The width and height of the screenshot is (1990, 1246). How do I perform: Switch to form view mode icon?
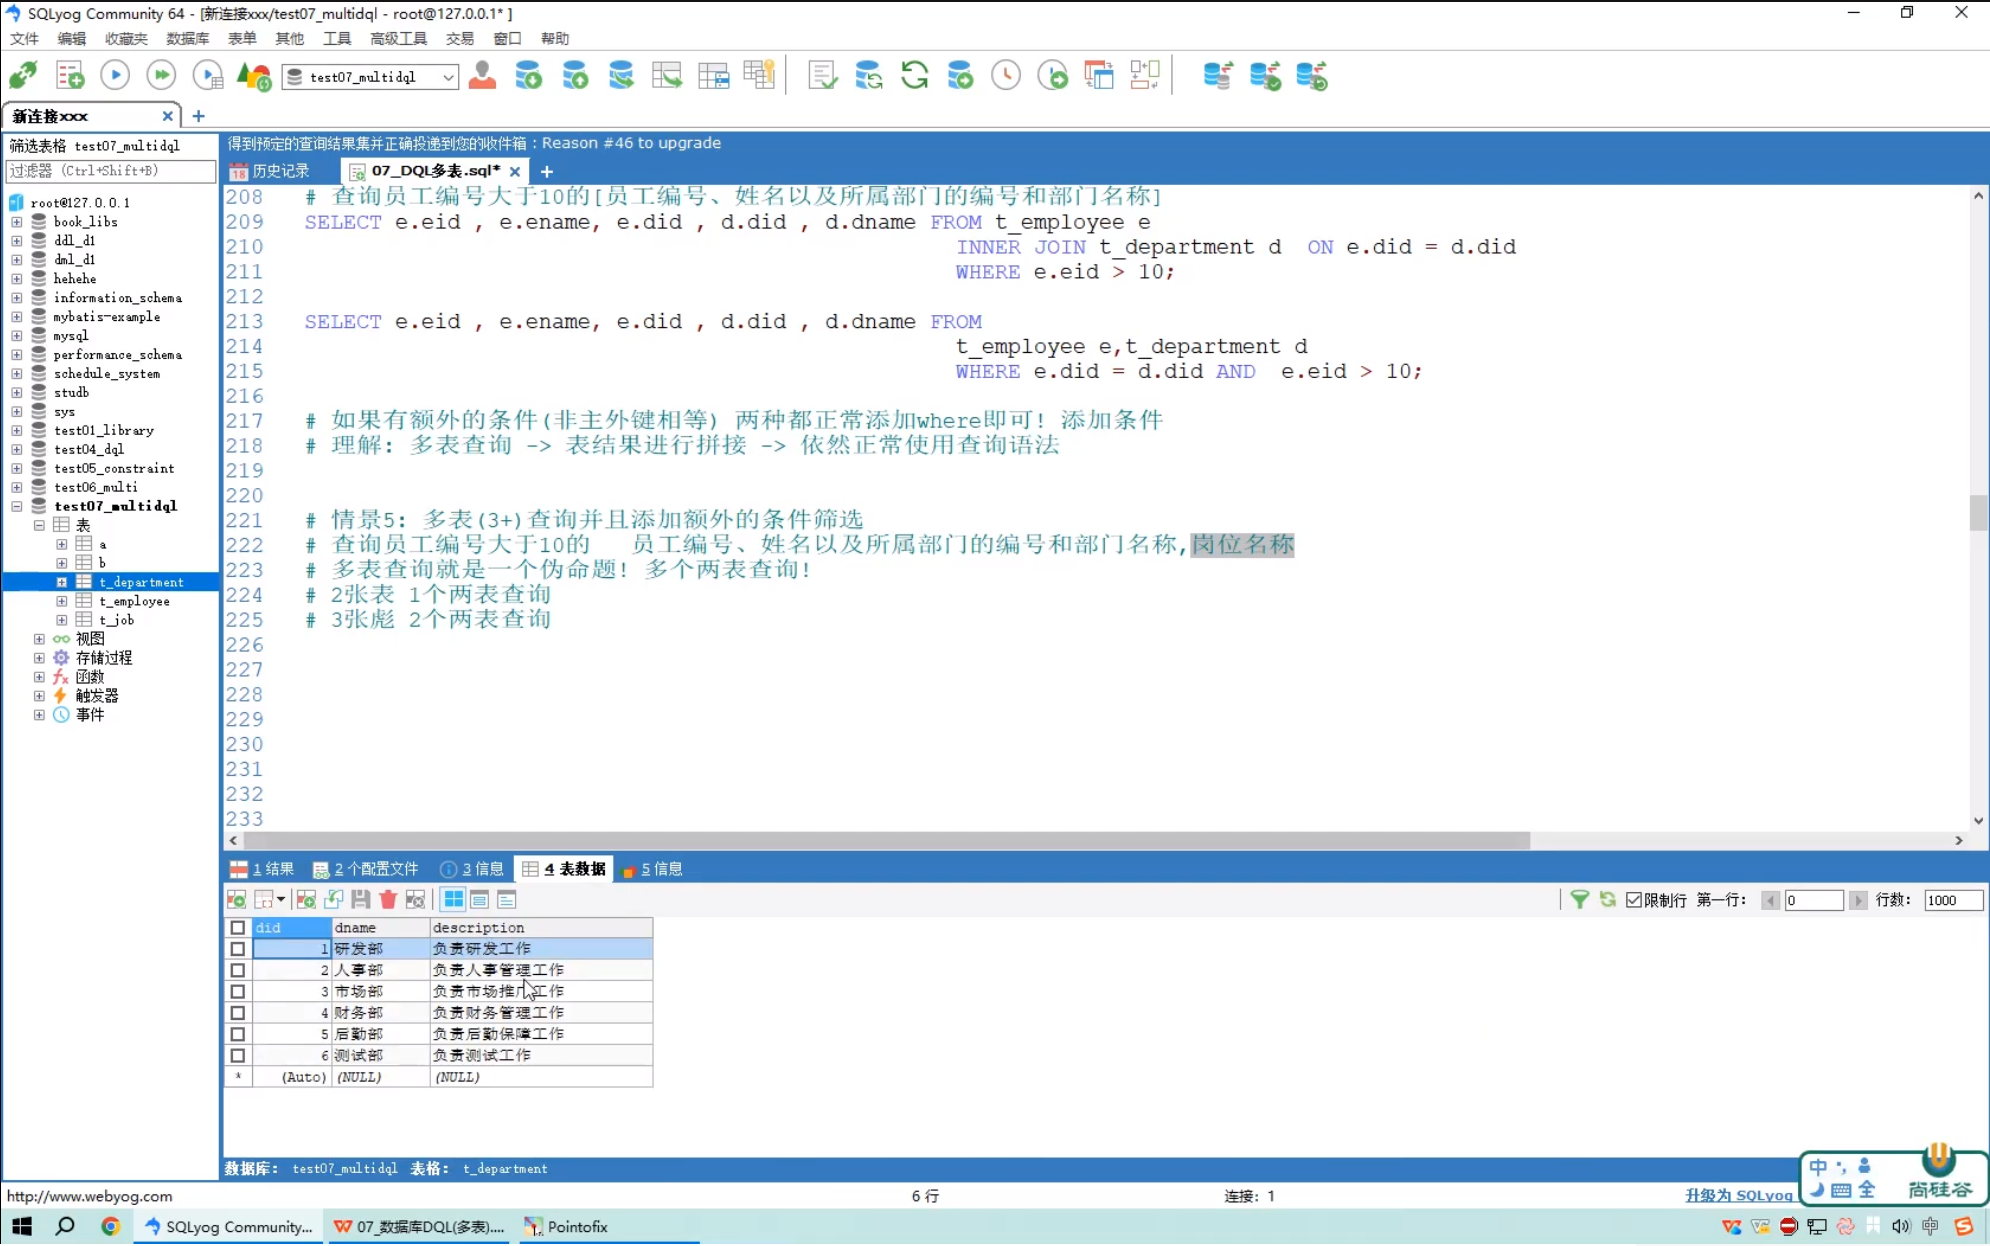[480, 900]
